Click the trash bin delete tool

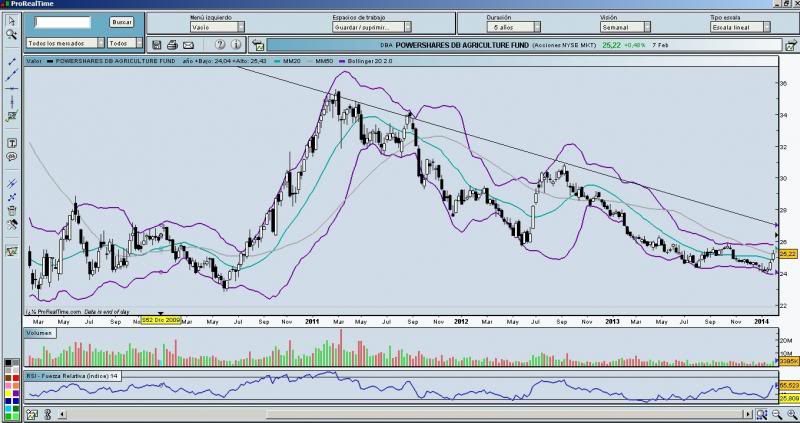point(12,210)
